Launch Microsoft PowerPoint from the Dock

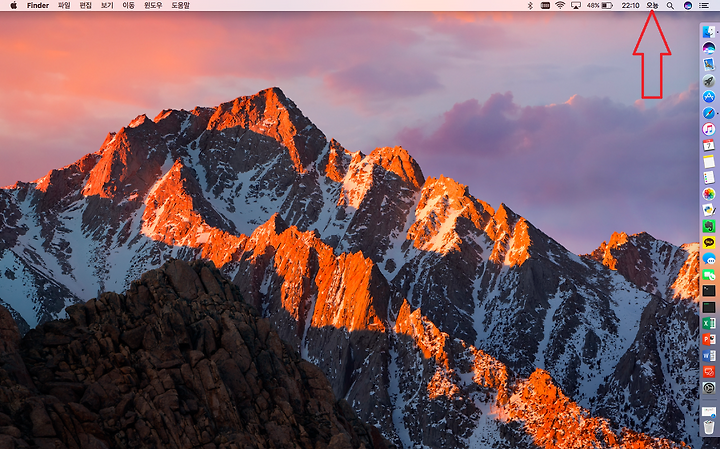[x=709, y=339]
